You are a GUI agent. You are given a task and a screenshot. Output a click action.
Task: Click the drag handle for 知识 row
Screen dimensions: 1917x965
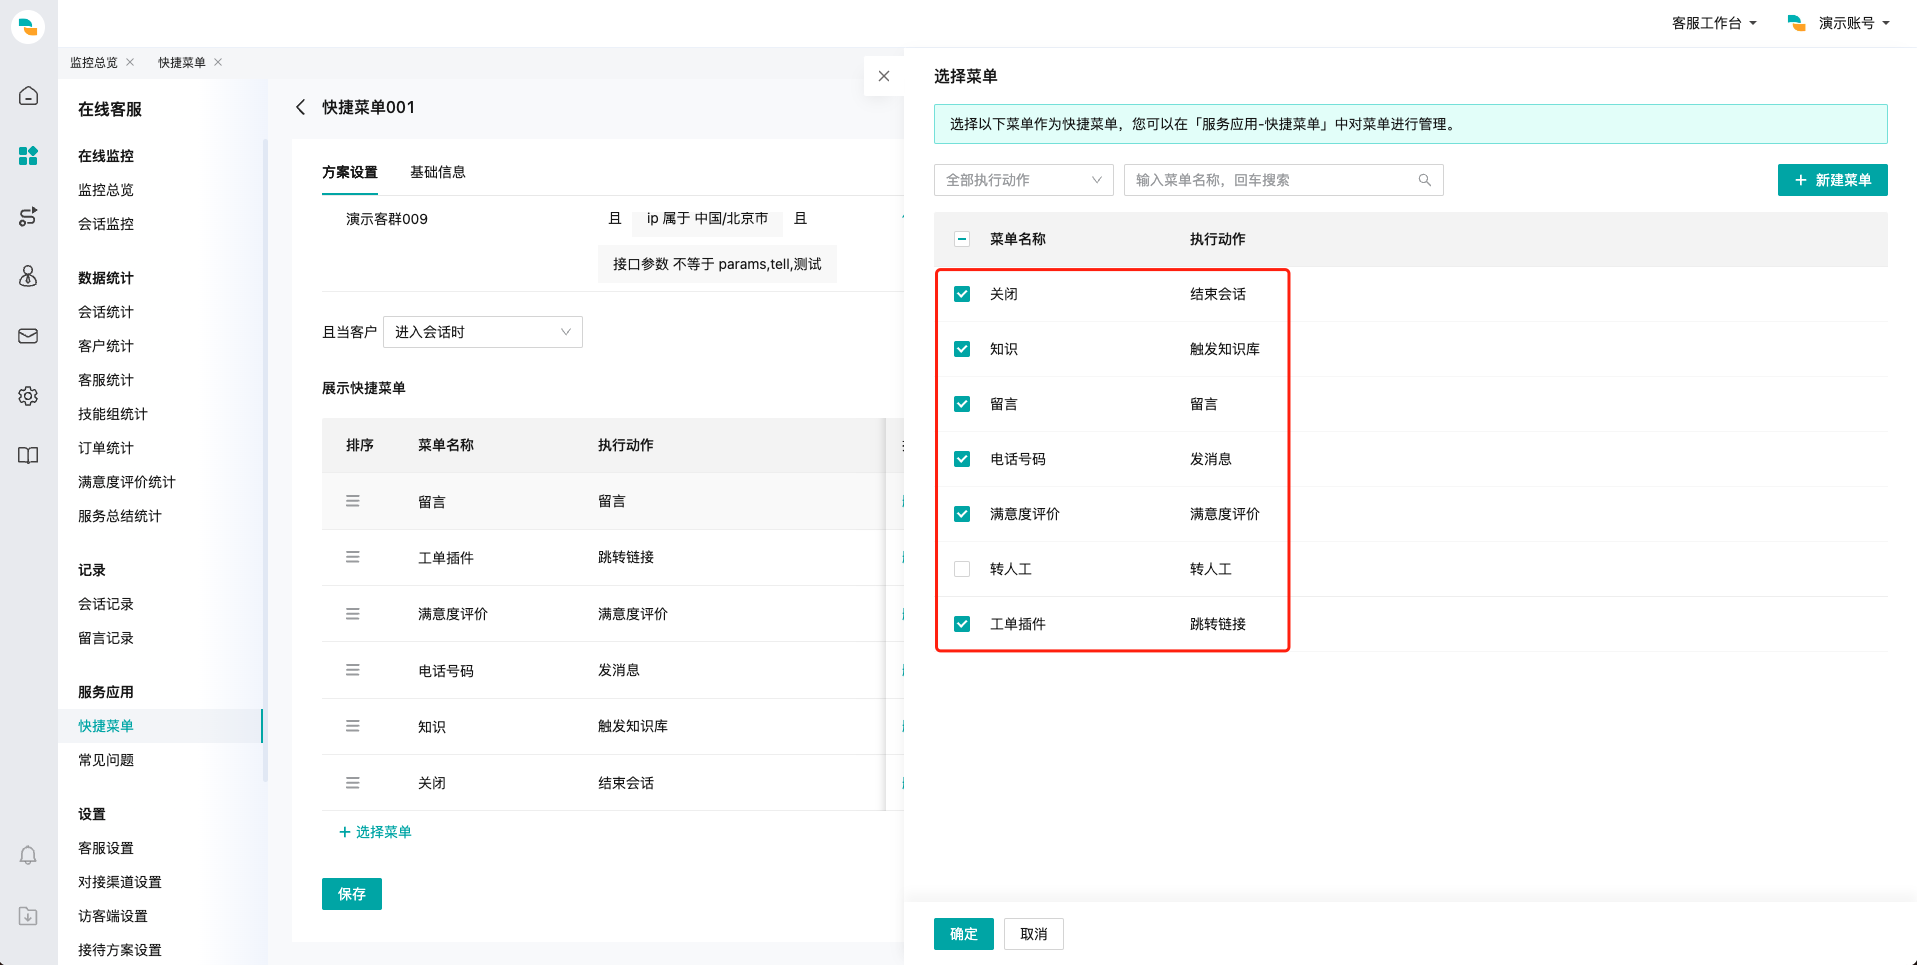[353, 726]
